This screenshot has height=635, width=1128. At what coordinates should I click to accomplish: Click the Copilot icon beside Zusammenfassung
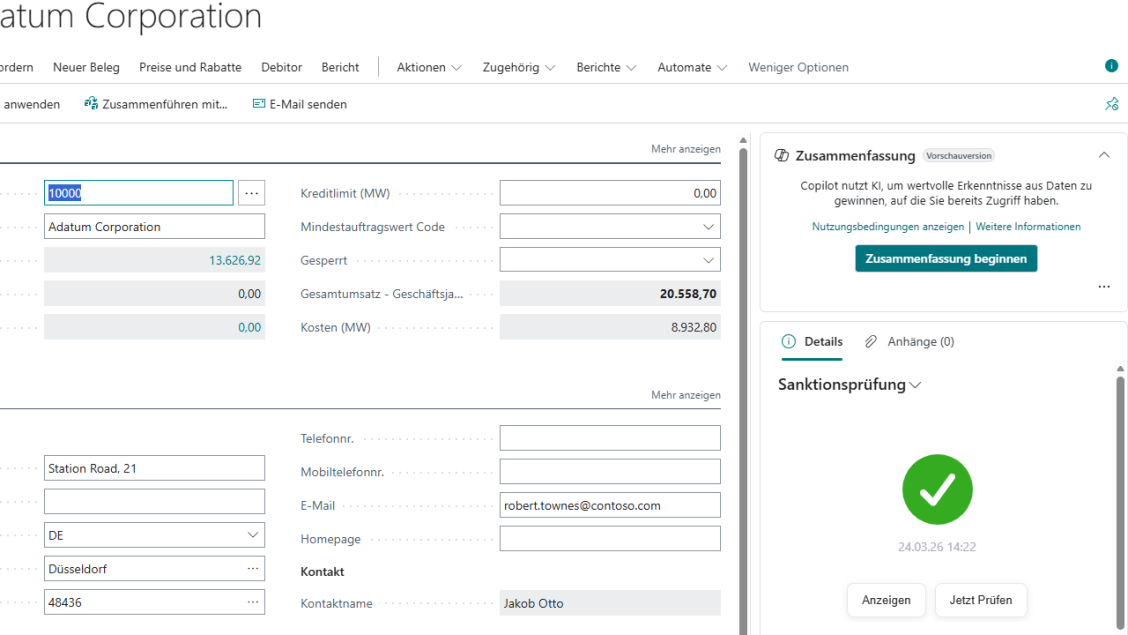[781, 155]
